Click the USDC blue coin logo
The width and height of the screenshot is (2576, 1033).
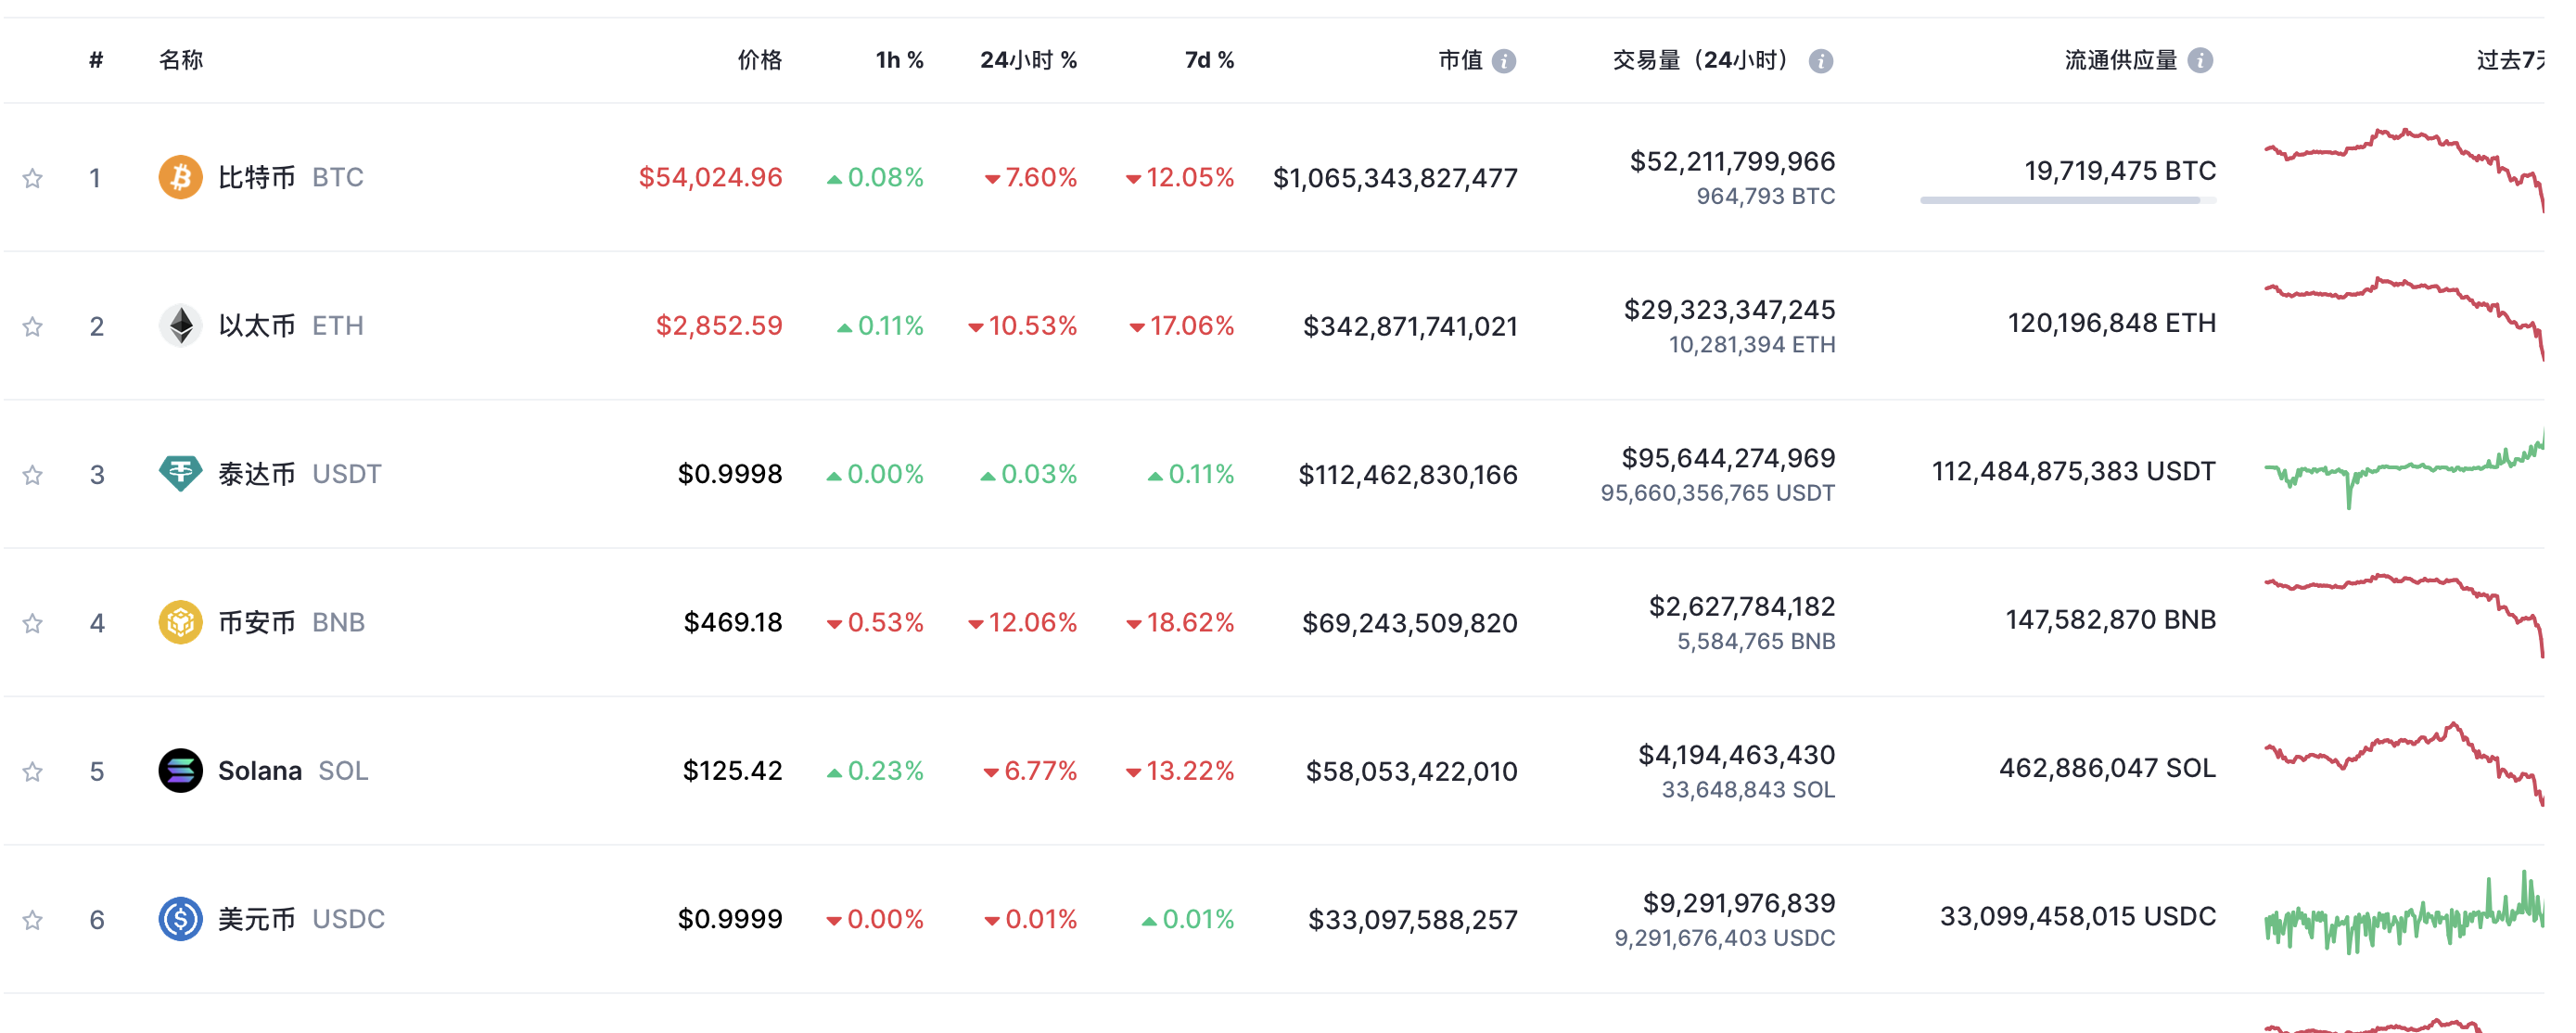pyautogui.click(x=180, y=918)
